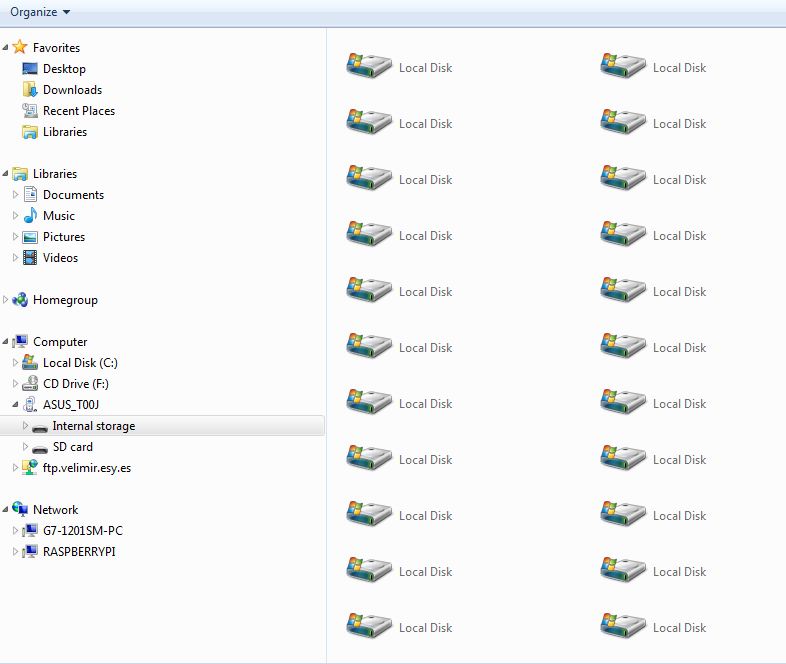Screen dimensions: 786x664
Task: Click the Downloads folder icon
Action: pyautogui.click(x=30, y=90)
